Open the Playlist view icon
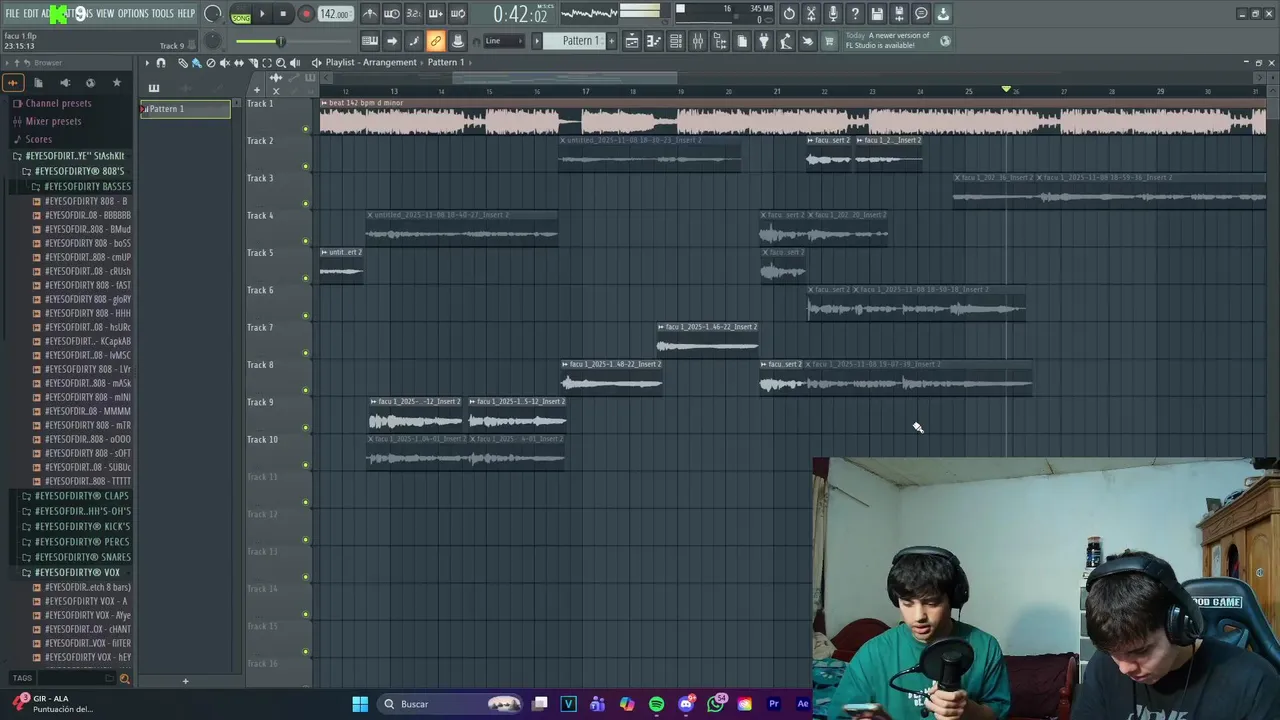 coord(632,41)
